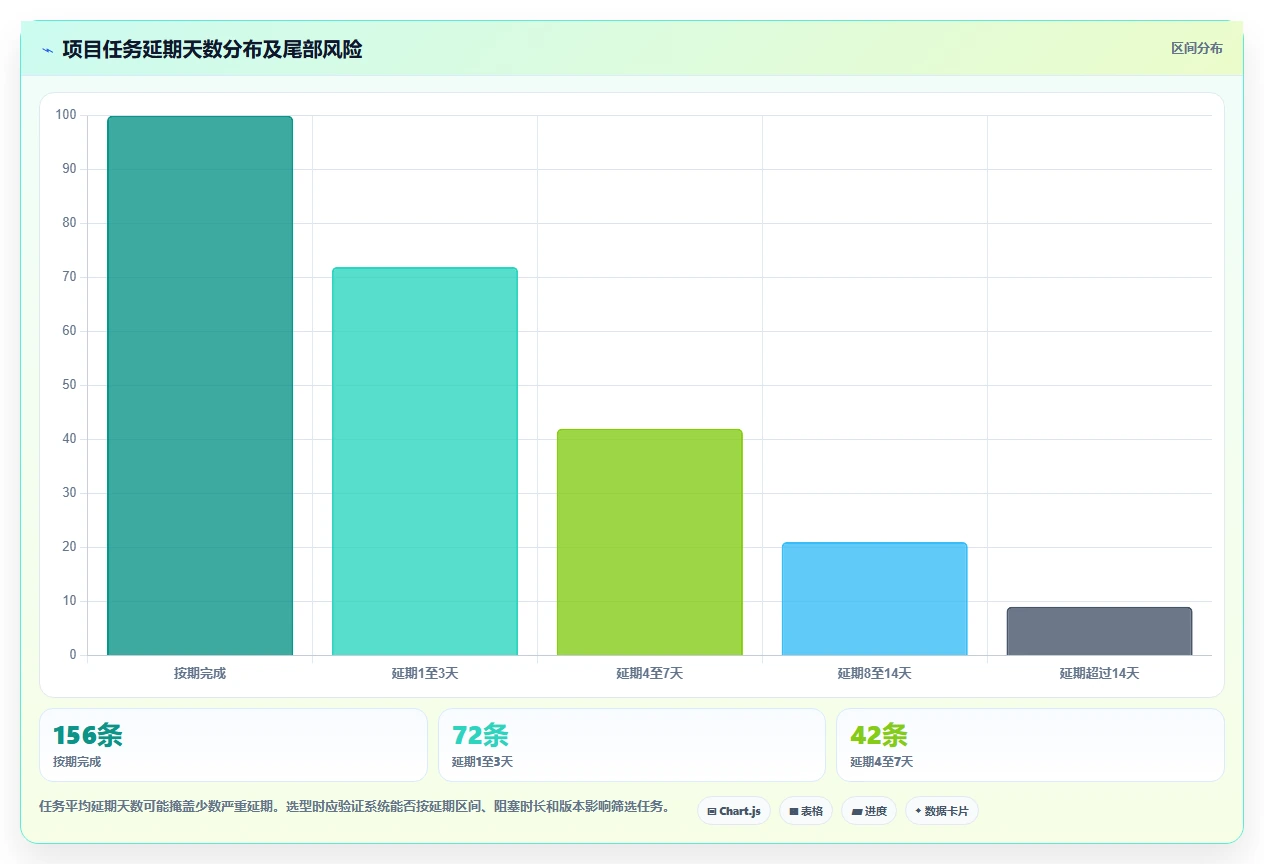The image size is (1264, 864).
Task: Open the 156条 按期完成 card
Action: 233,745
